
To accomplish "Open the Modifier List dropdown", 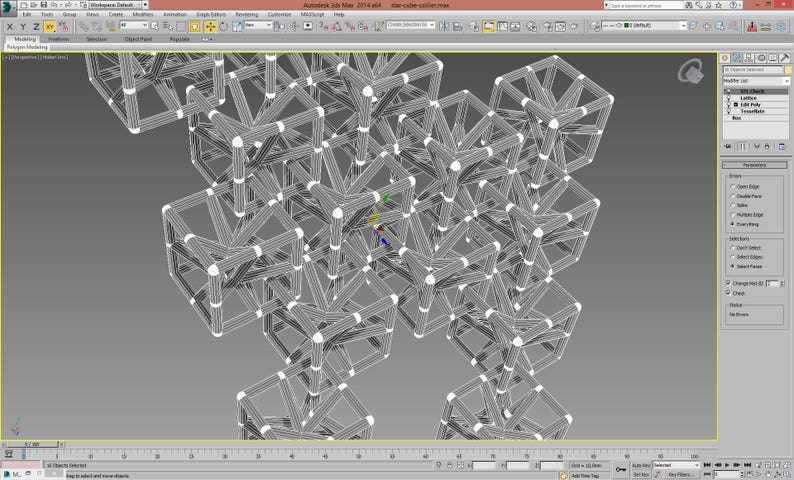I will tap(756, 81).
